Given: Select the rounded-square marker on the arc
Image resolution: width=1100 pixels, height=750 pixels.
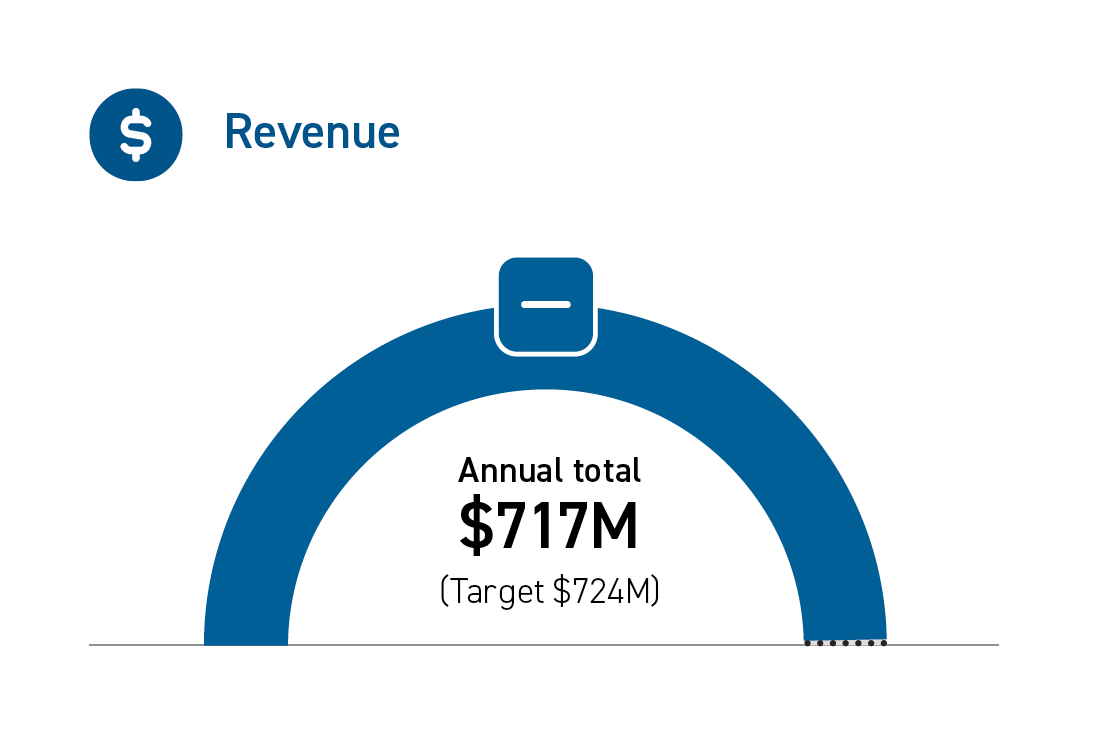Looking at the screenshot, I should point(546,303).
